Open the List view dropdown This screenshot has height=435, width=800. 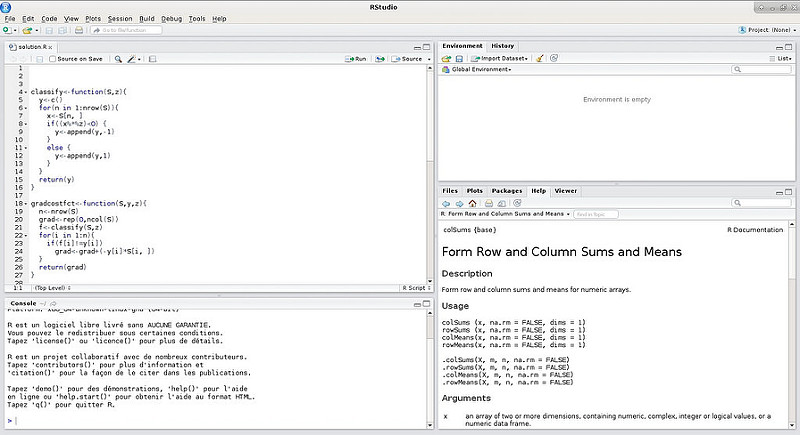[x=782, y=59]
